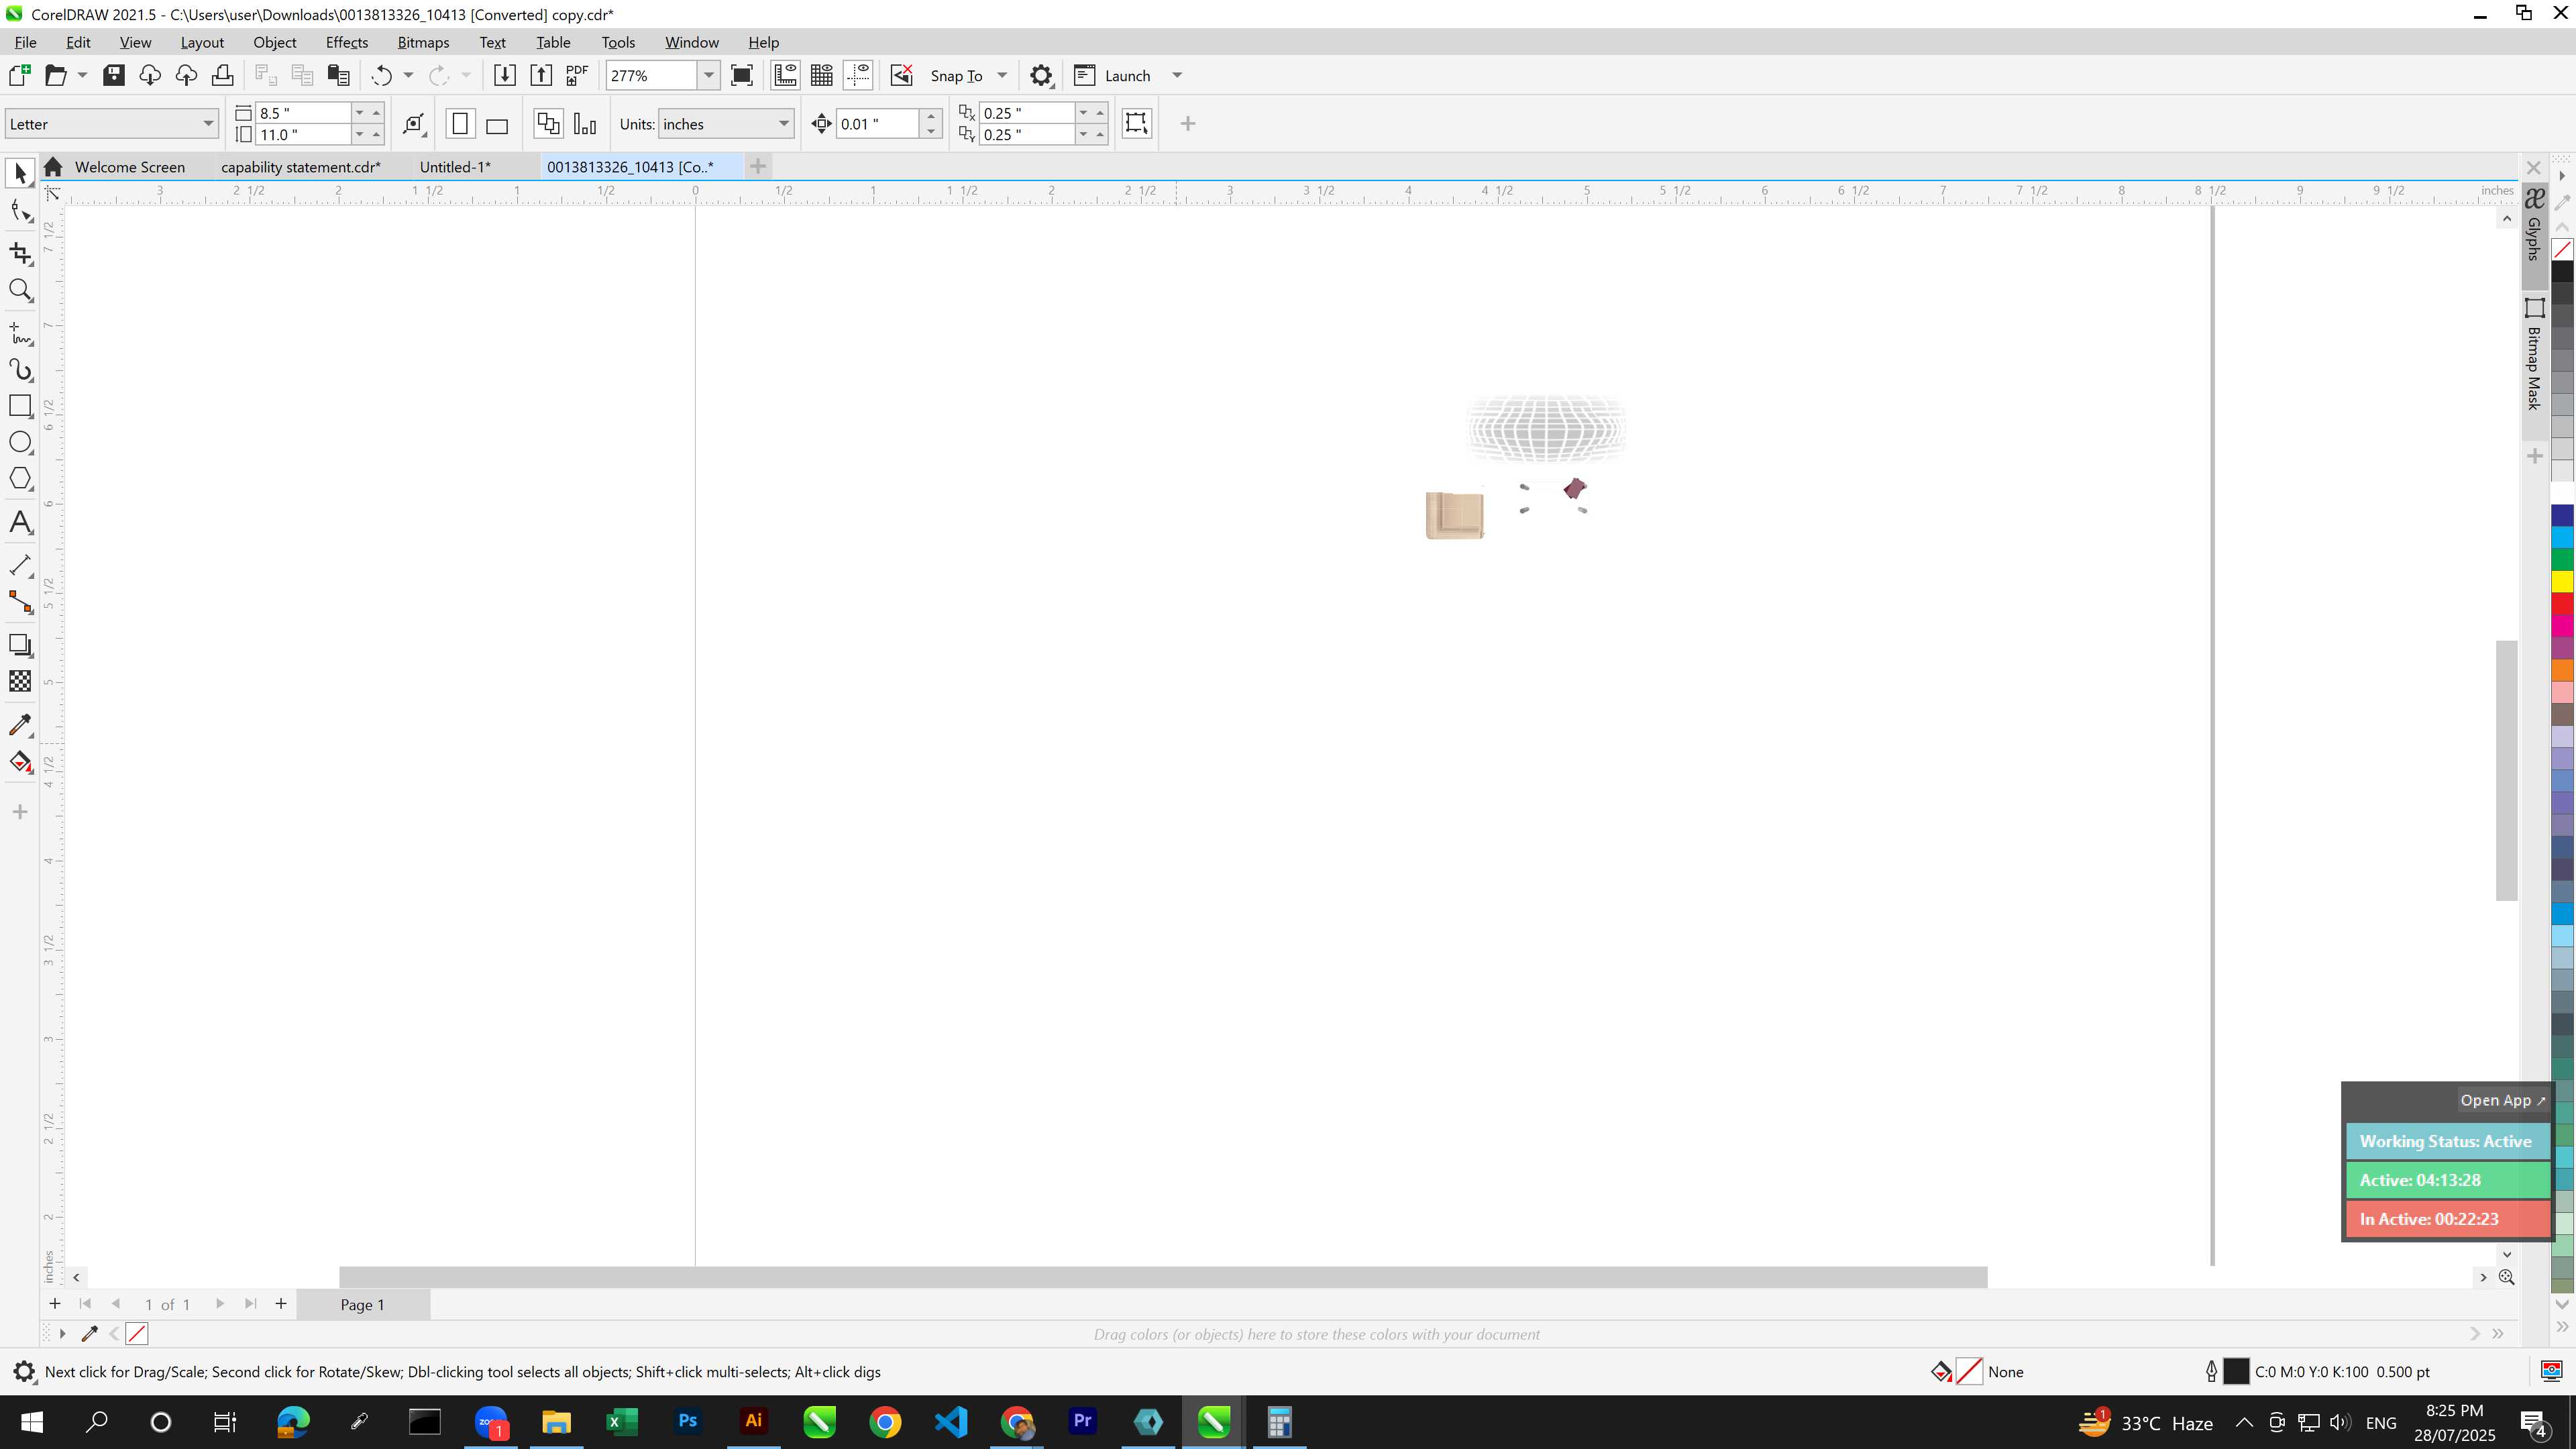The height and width of the screenshot is (1449, 2576).
Task: Select the Interactive Fill tool
Action: 20,762
